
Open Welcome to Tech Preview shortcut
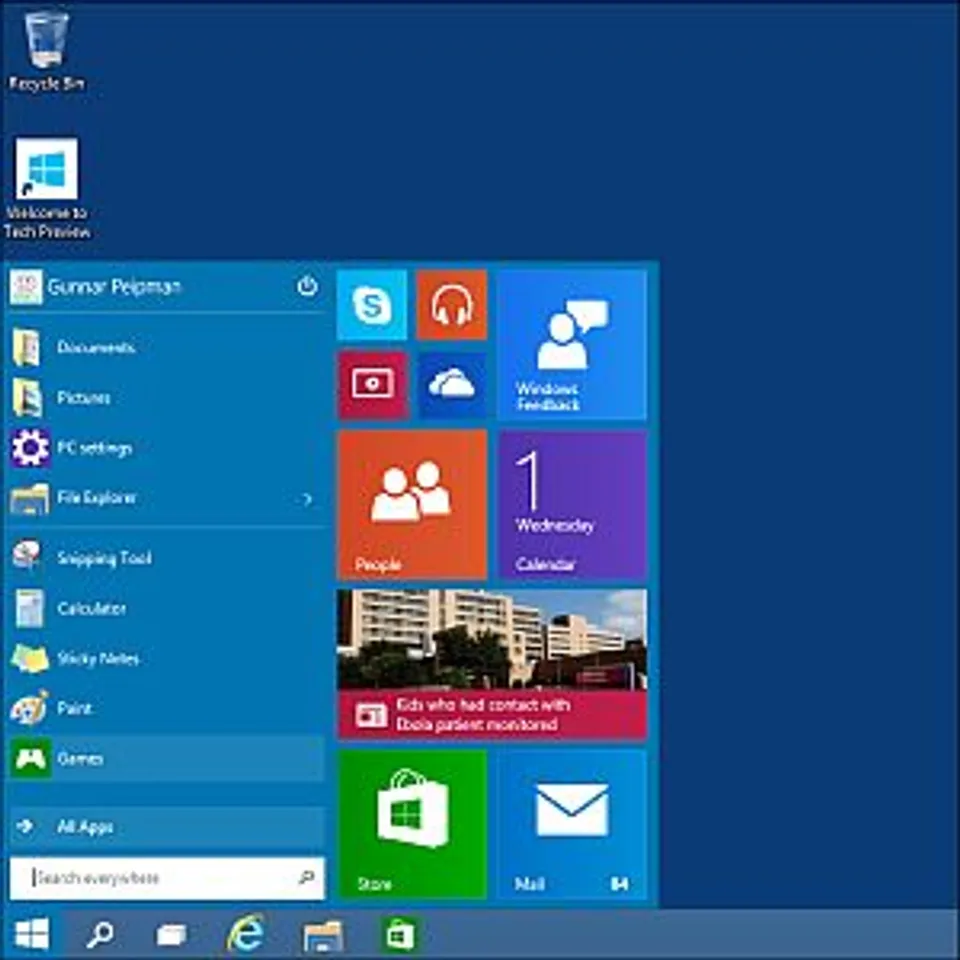pyautogui.click(x=47, y=188)
